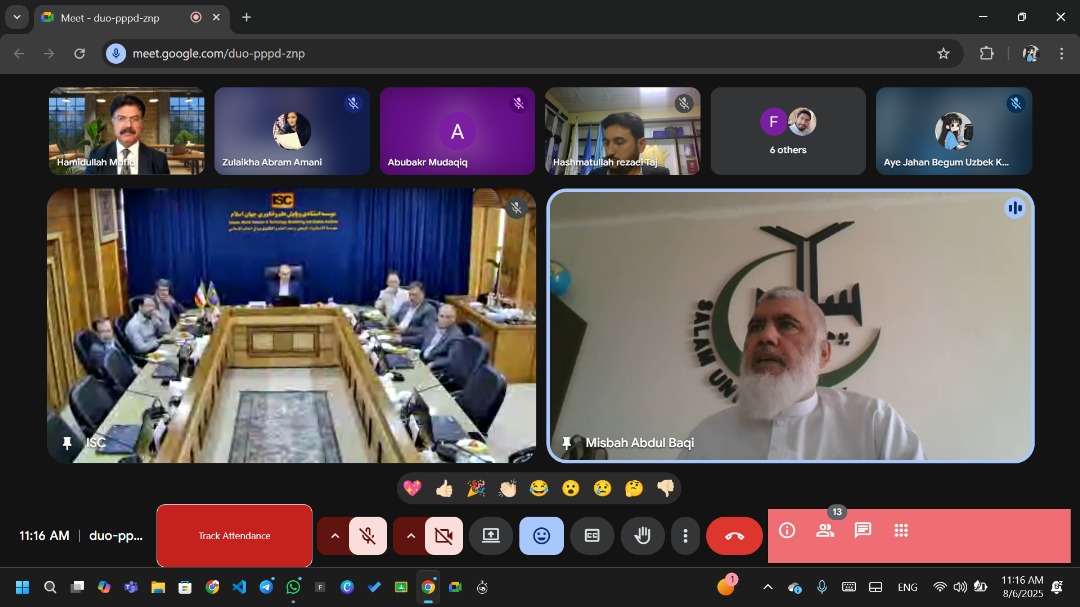Open the activities grid icon
The image size is (1080, 607).
901,531
